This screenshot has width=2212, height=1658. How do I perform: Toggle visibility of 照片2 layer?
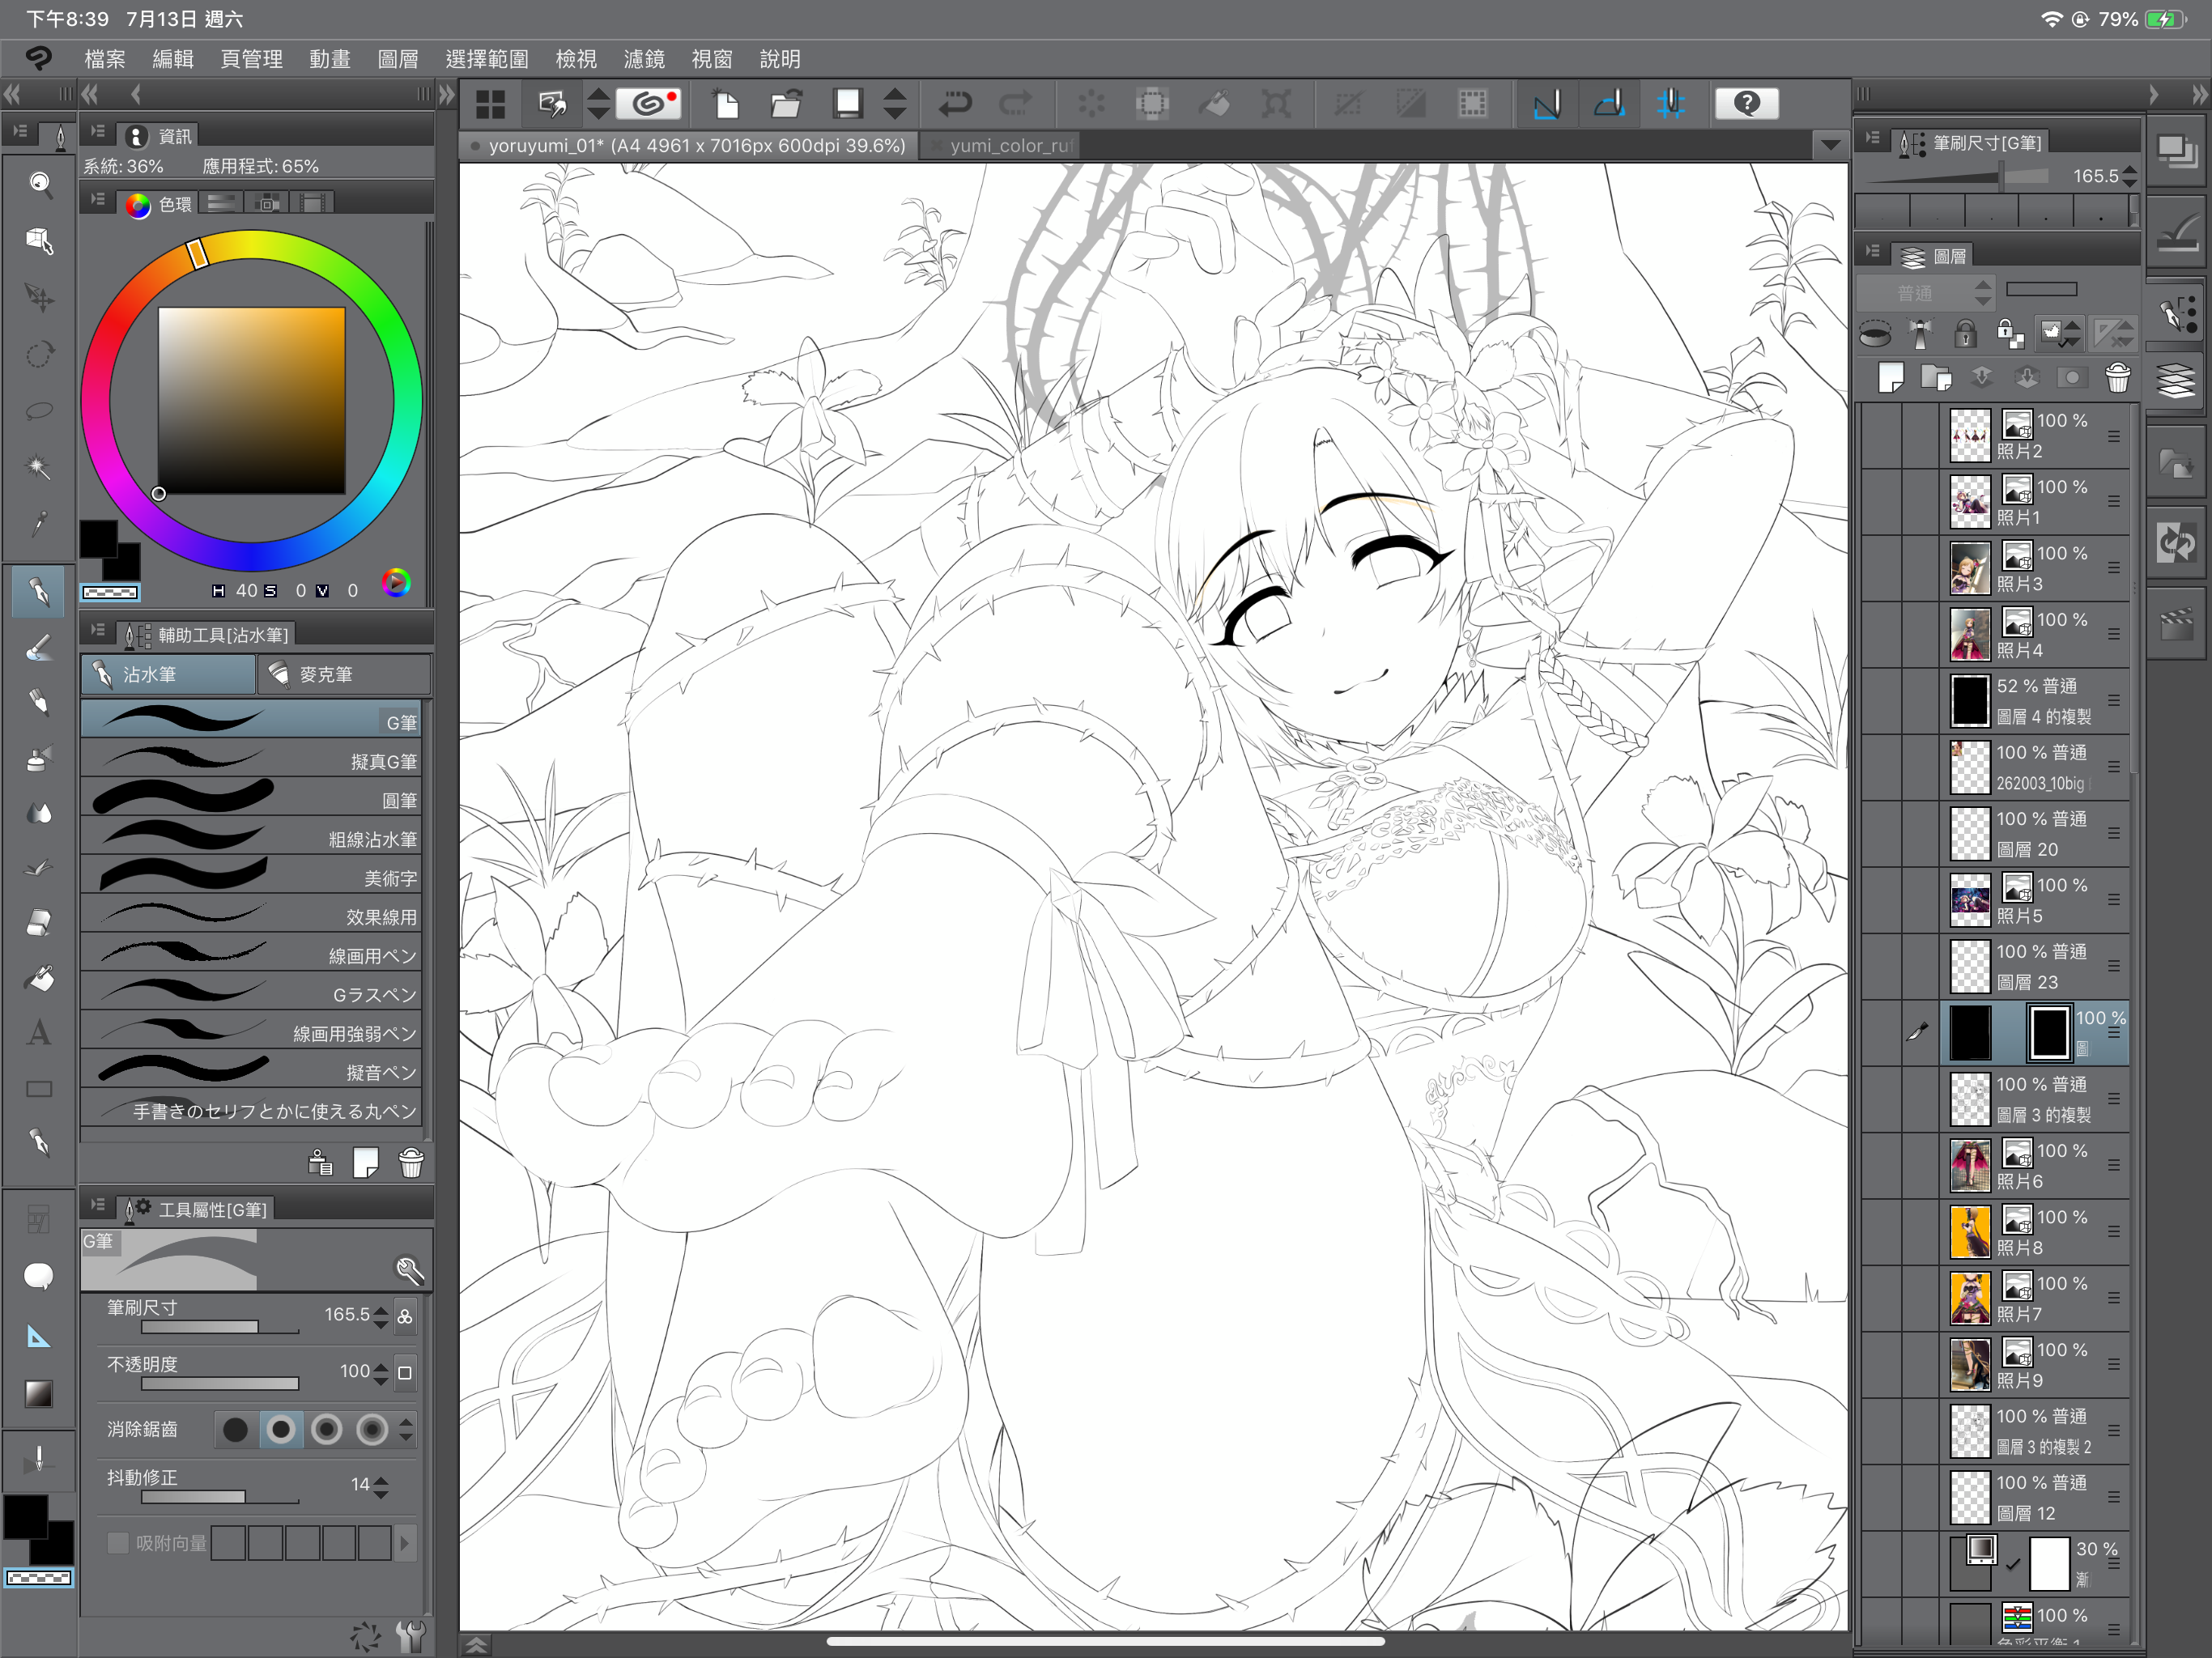coord(1880,436)
